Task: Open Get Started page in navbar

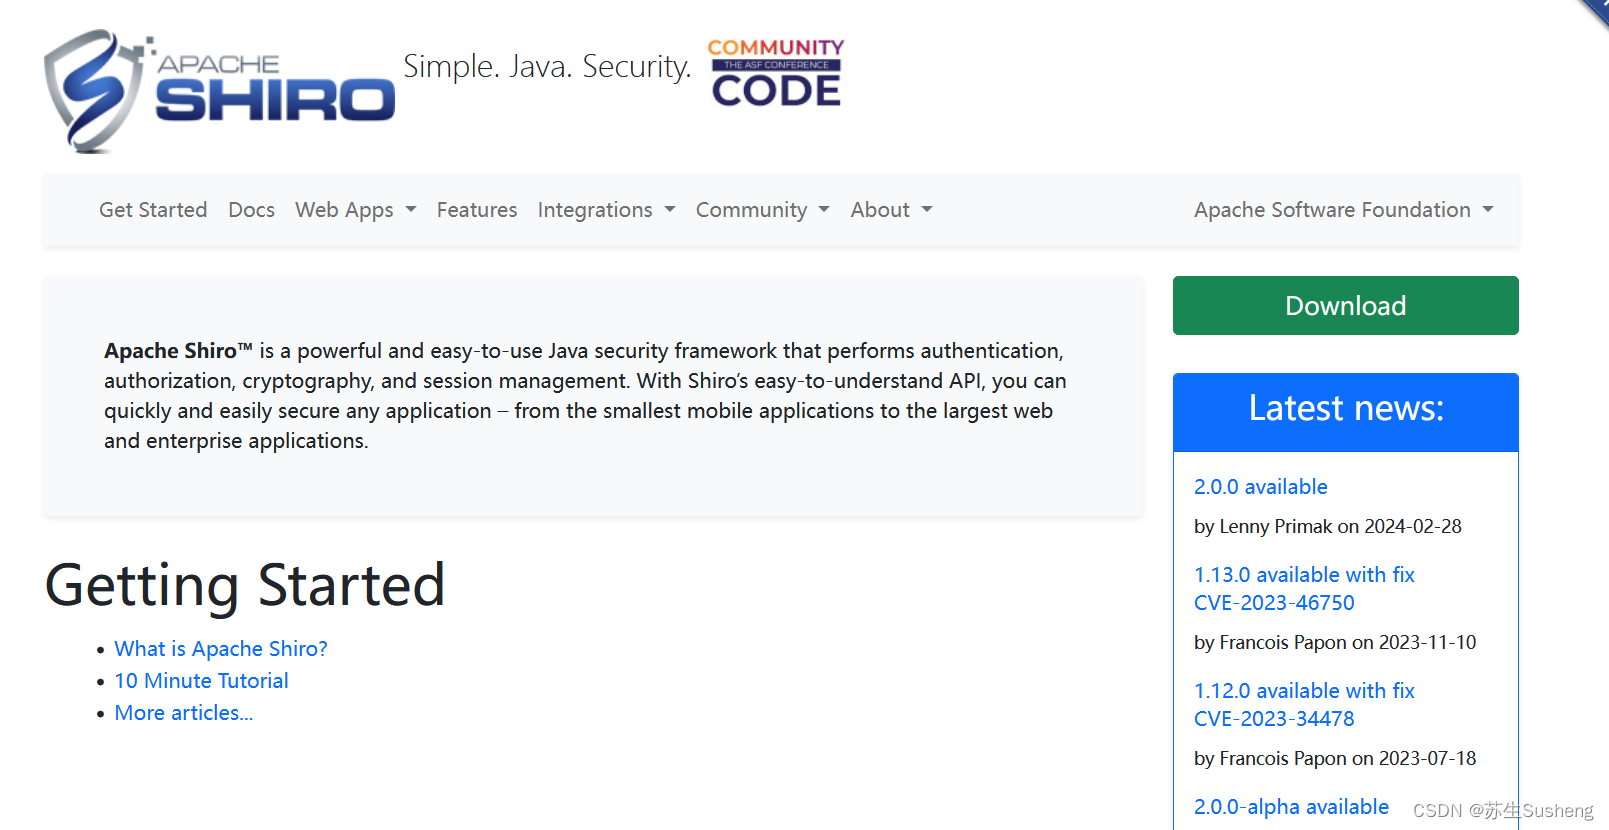Action: pyautogui.click(x=153, y=210)
